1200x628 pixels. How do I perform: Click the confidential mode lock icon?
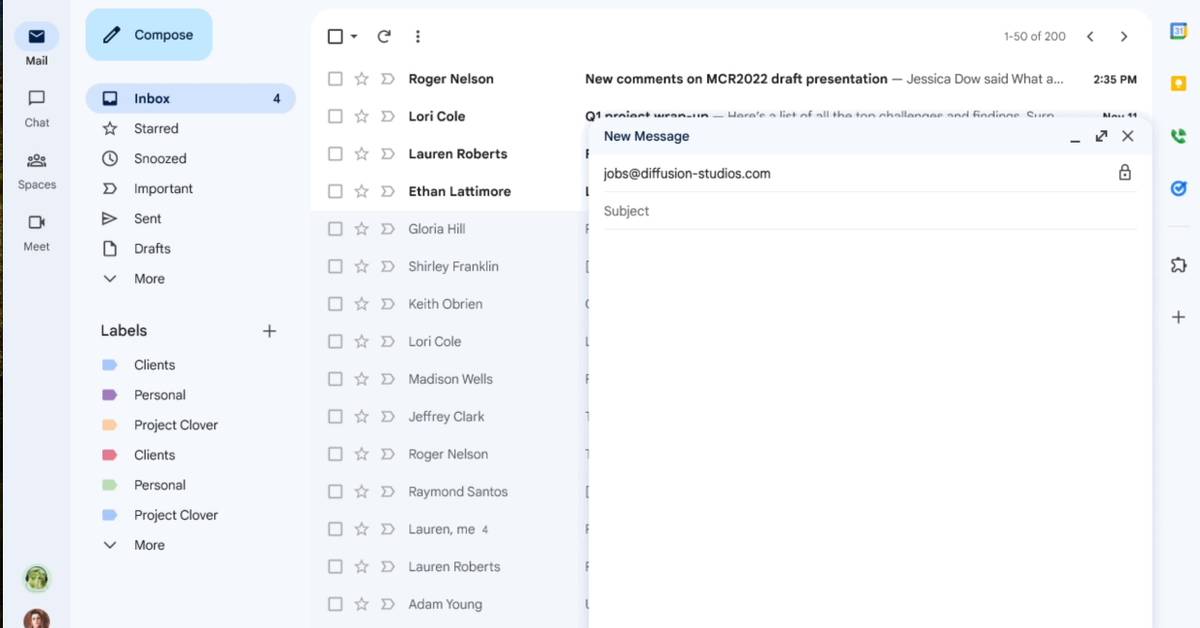[1125, 173]
